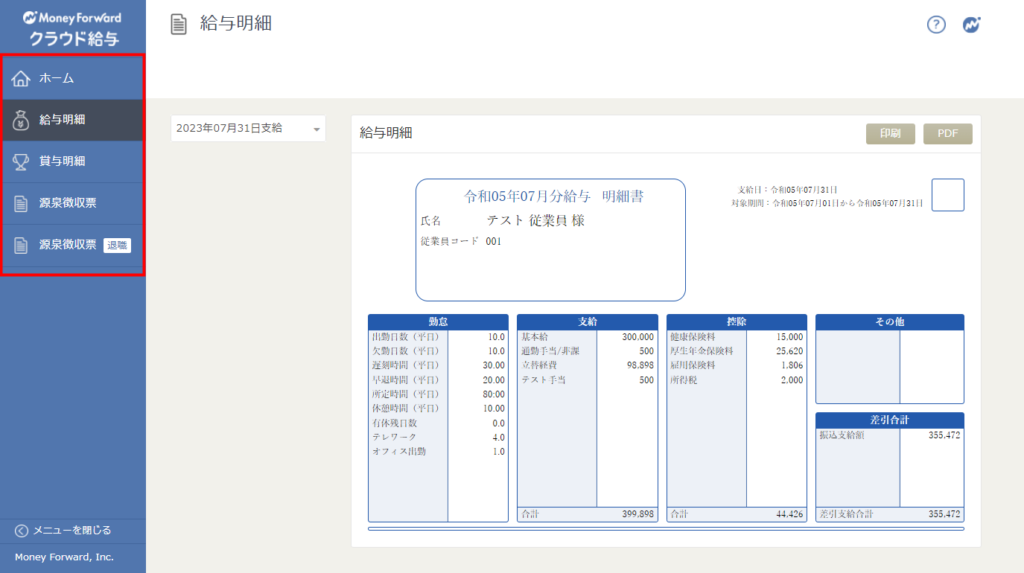This screenshot has width=1024, height=573.
Task: Click the 差引合計 section header
Action: [x=889, y=419]
